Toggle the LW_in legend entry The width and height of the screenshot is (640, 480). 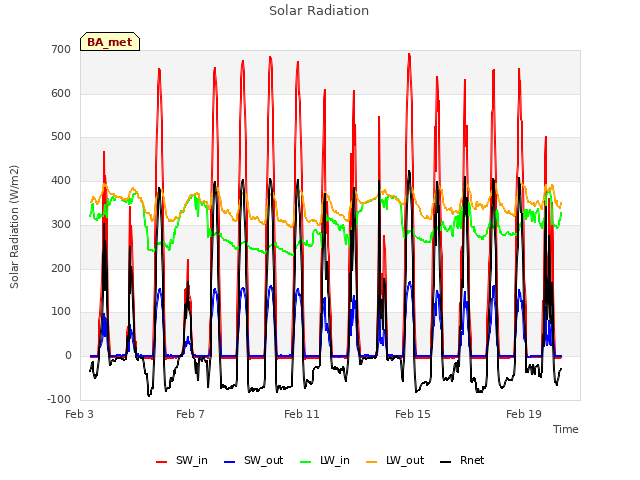(325, 460)
